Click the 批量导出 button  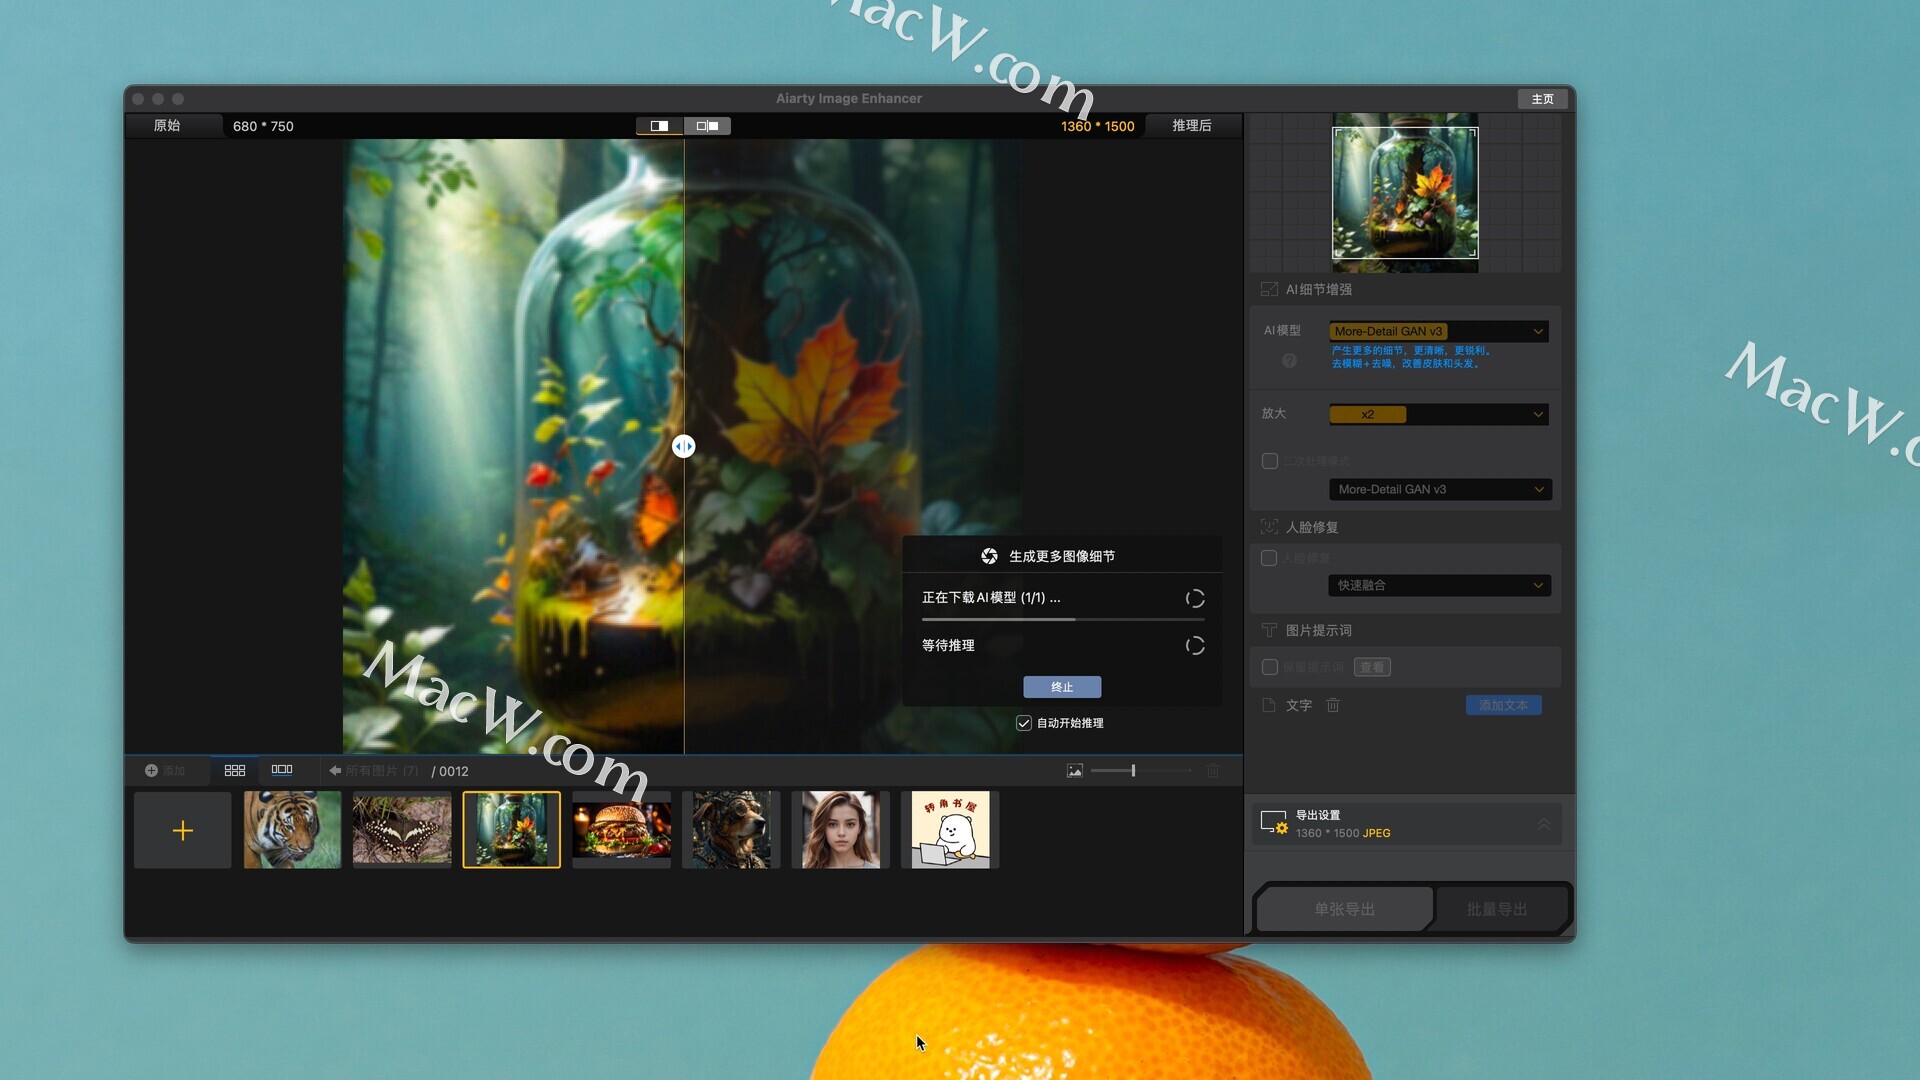(1497, 909)
